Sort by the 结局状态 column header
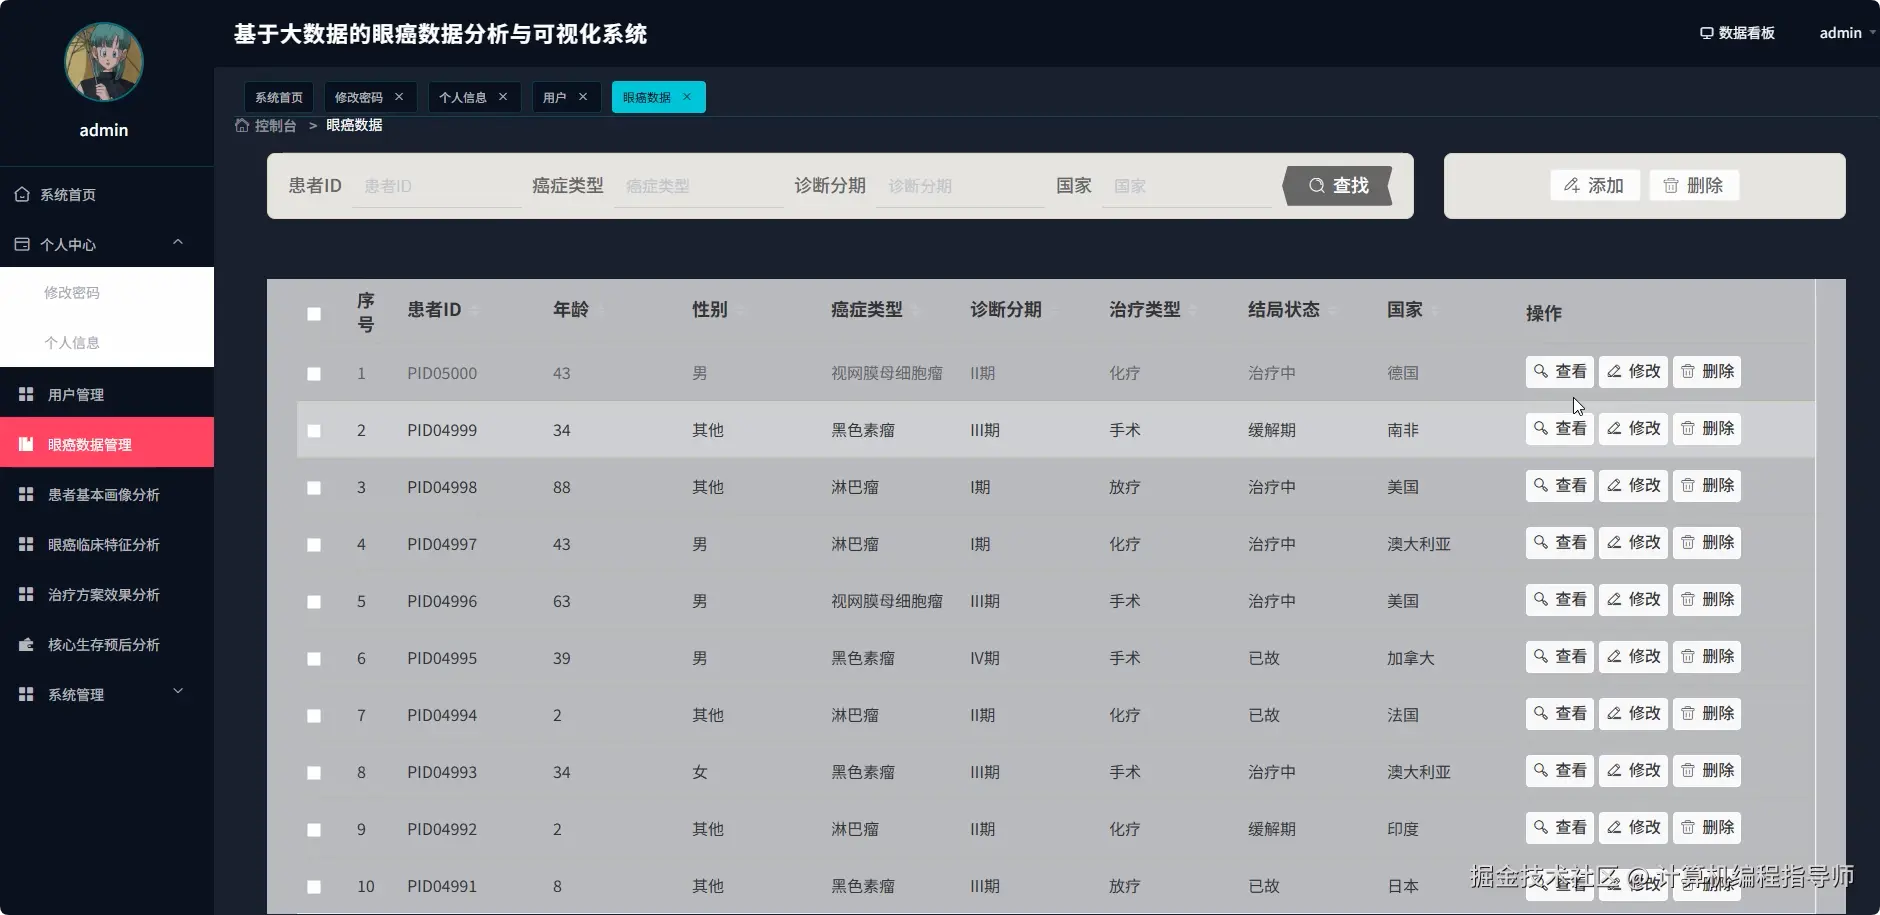The image size is (1880, 915). tap(1292, 310)
